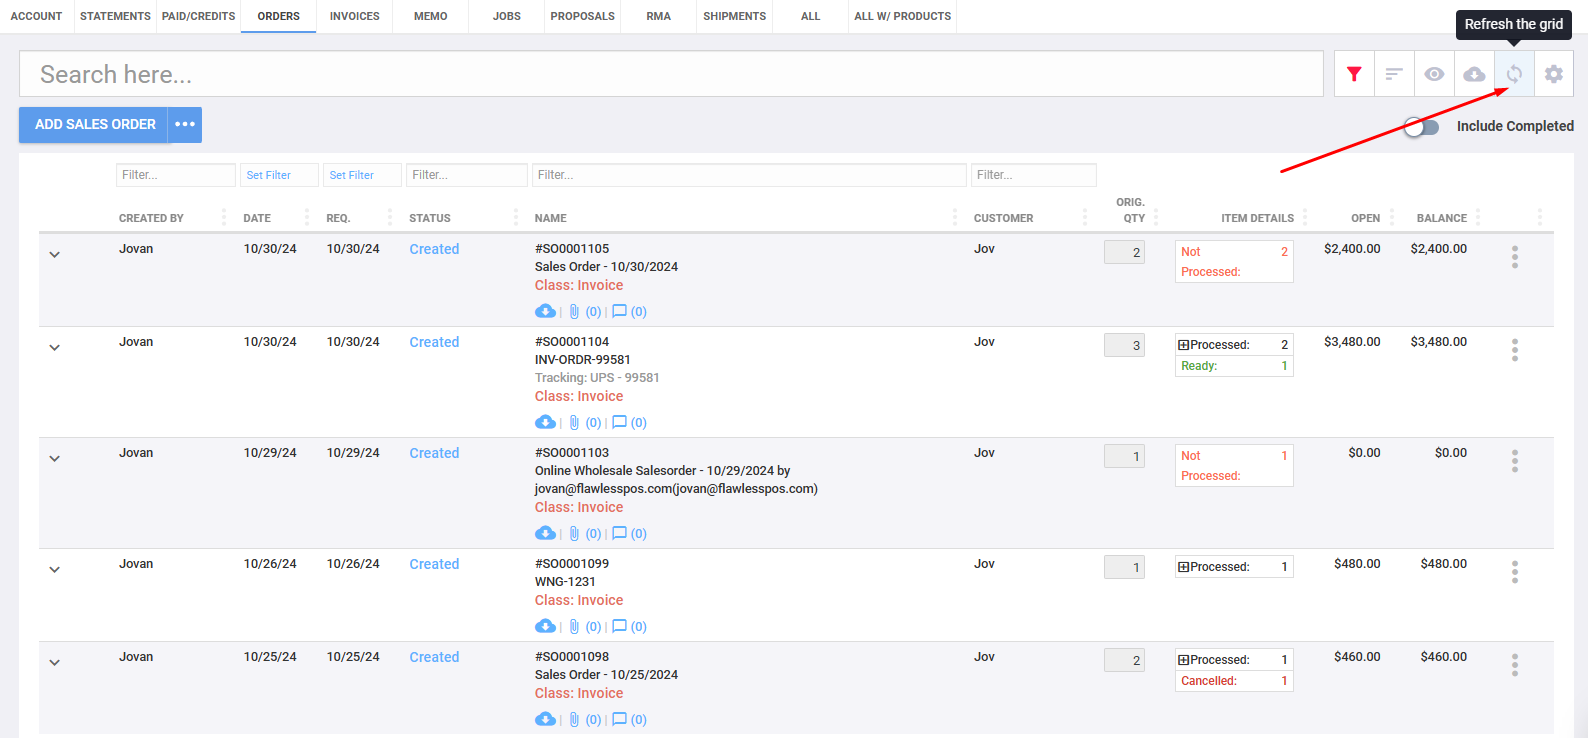Toggle the eye visibility icon in toolbar

(x=1434, y=74)
